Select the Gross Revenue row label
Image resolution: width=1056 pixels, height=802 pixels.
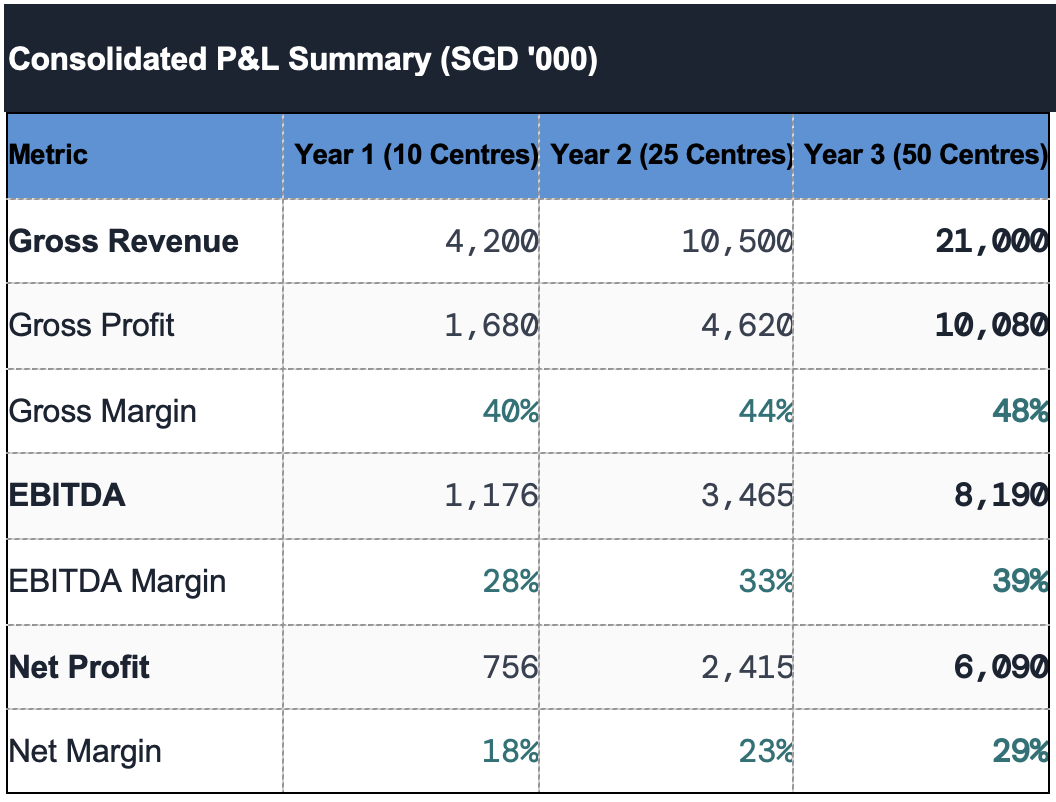point(124,241)
